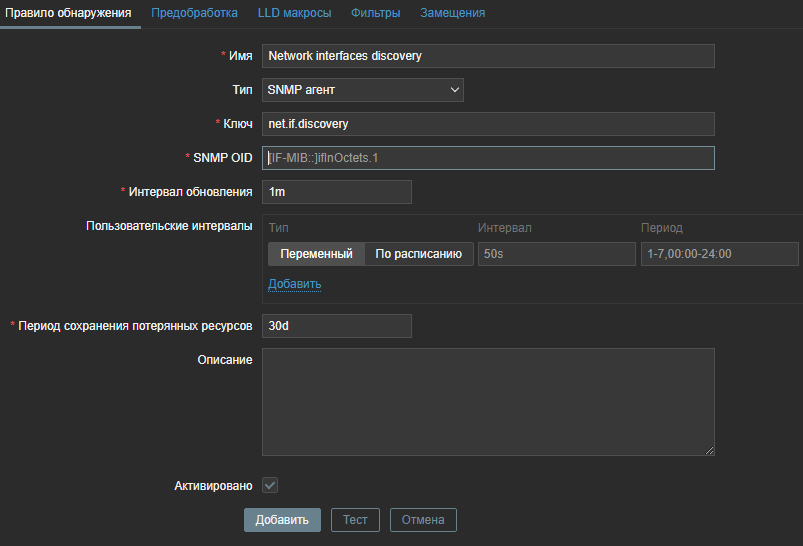Expand the Тип dropdown (SNMP агент)
Screen dimensions: 803x546
[363, 90]
